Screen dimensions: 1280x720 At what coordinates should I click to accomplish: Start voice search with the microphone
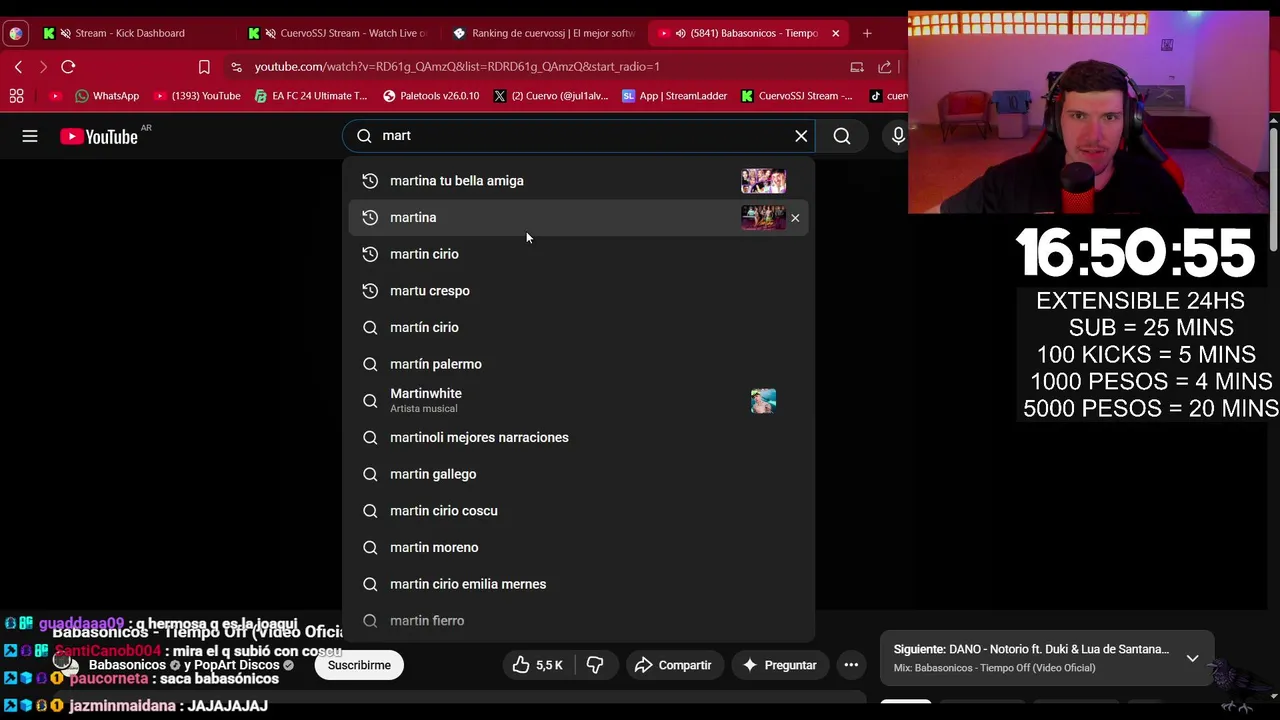coord(897,136)
